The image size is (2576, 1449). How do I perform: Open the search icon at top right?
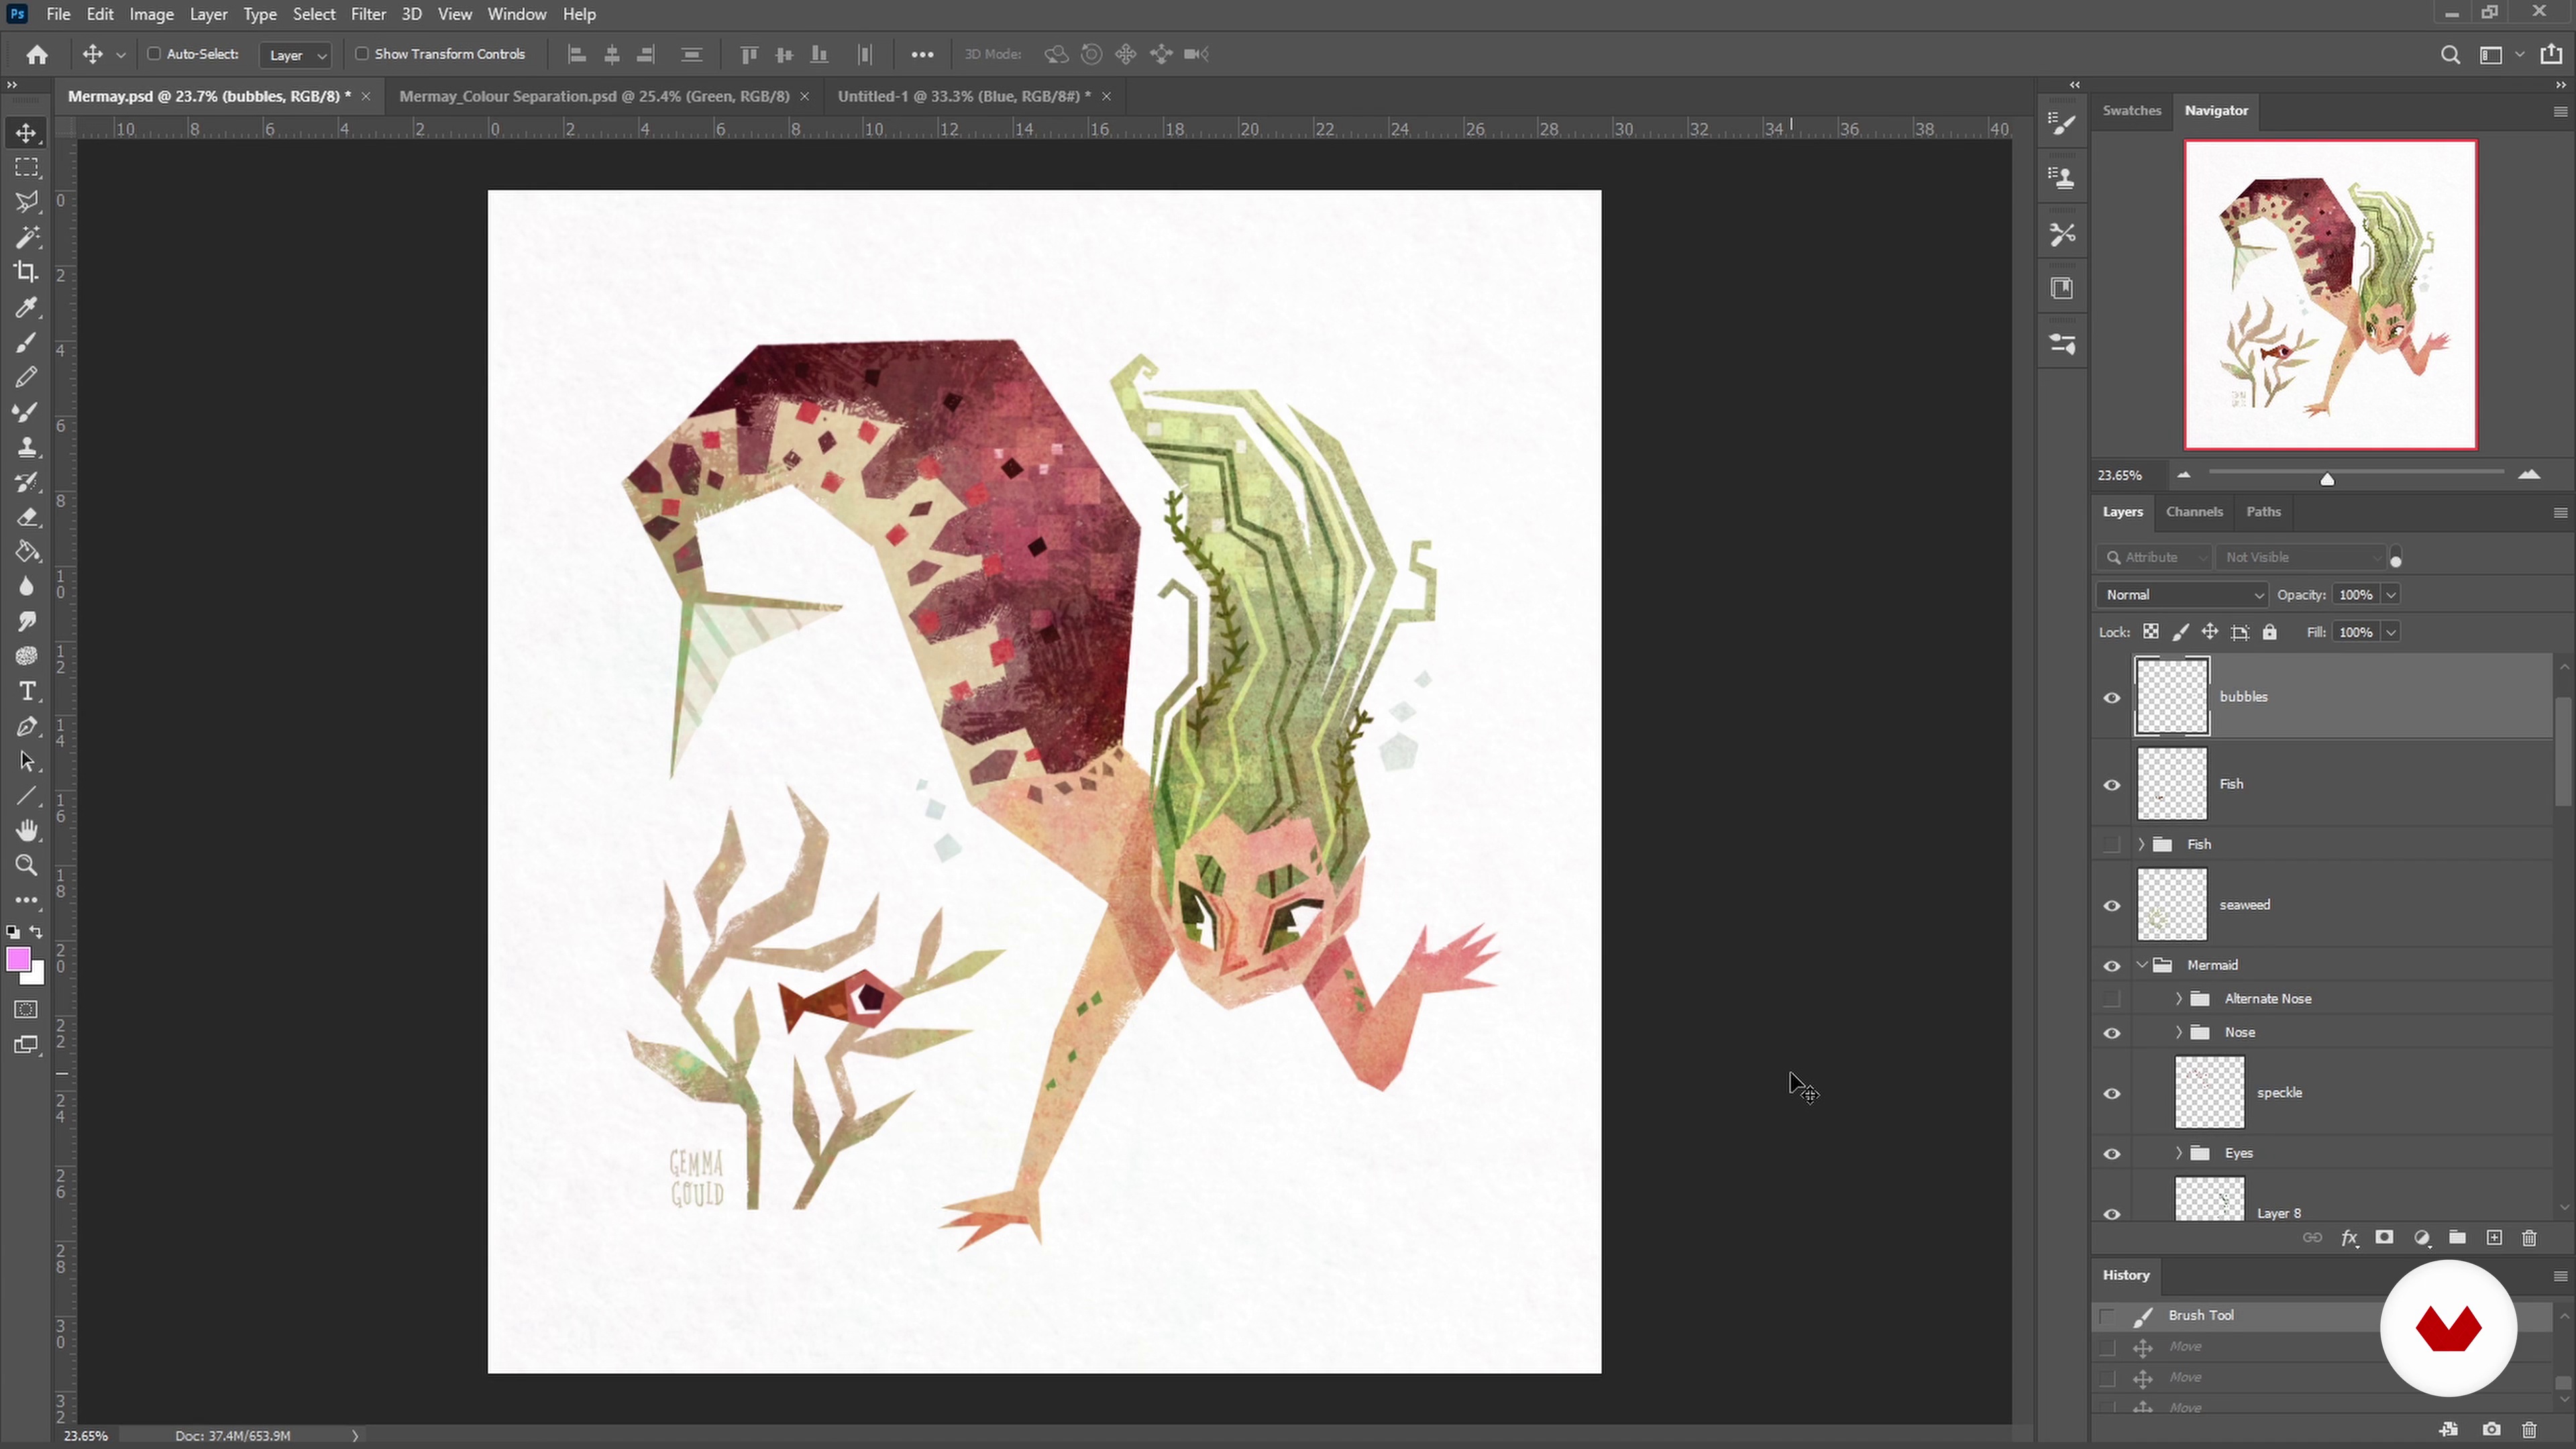click(2450, 55)
